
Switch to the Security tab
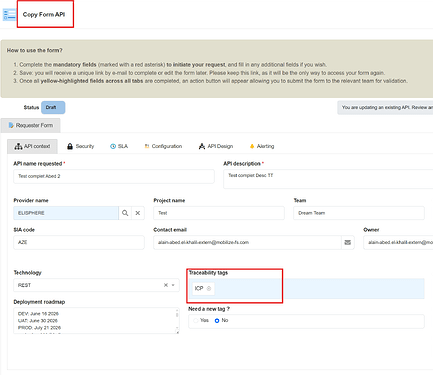(81, 146)
